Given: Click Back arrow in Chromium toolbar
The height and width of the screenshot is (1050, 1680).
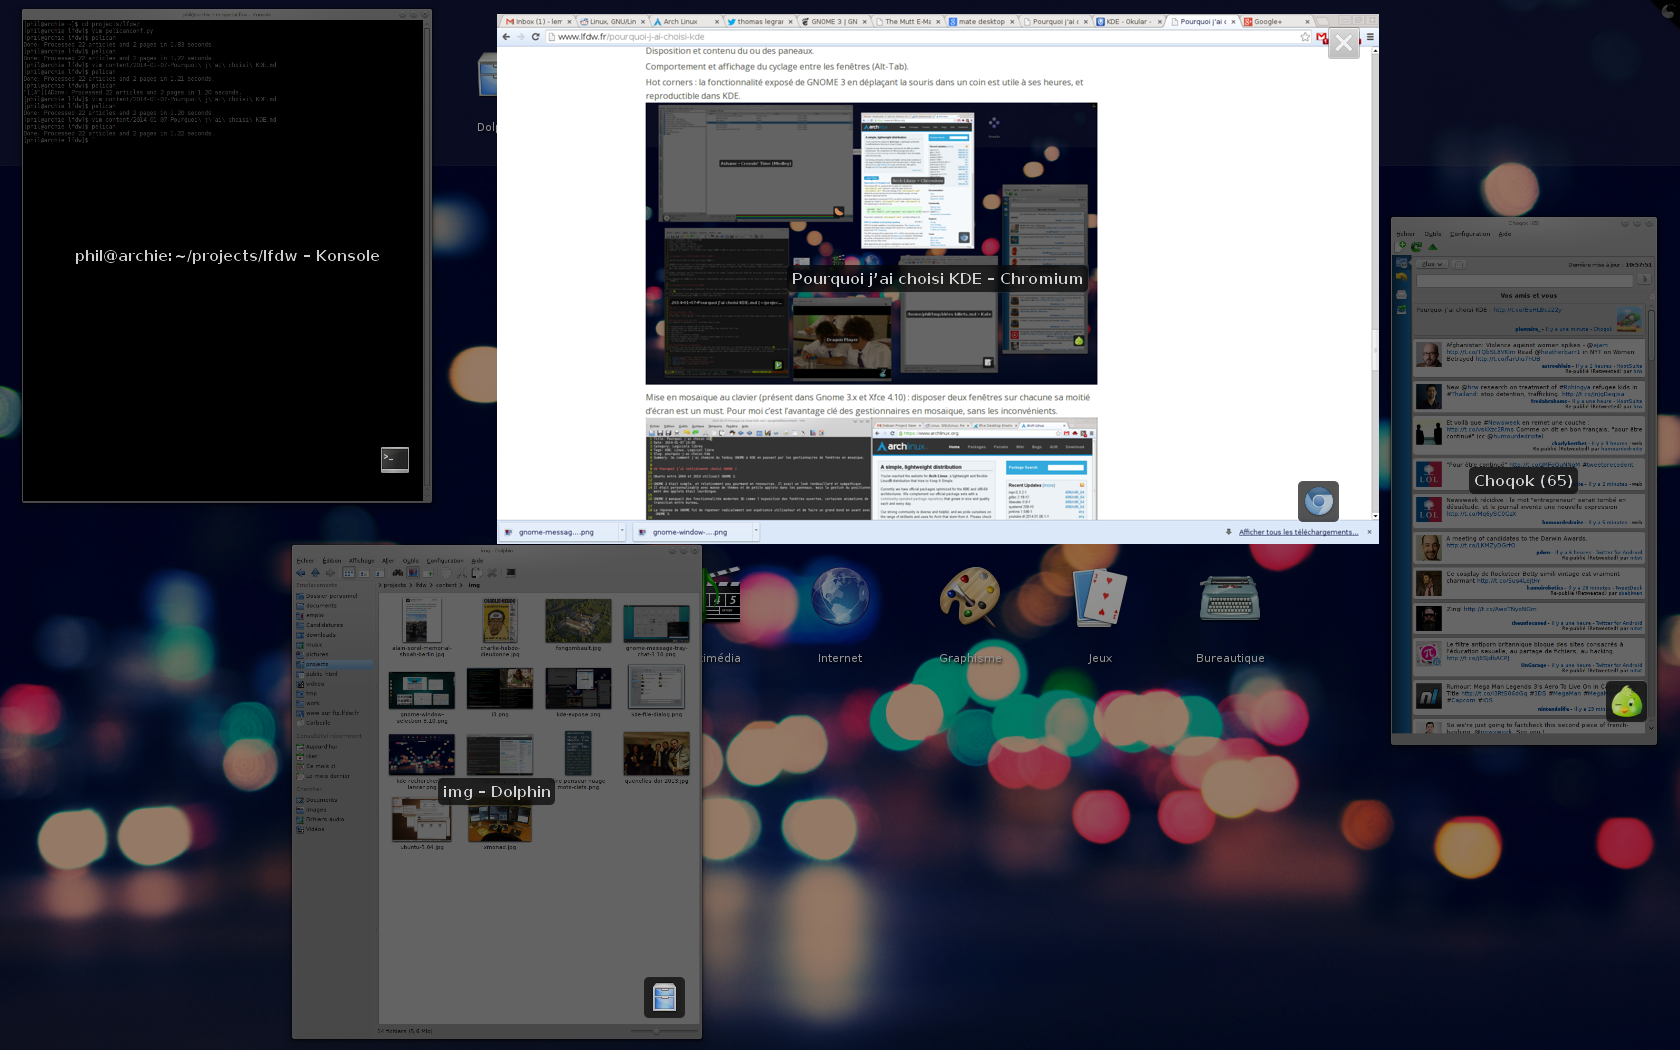Looking at the screenshot, I should pos(506,37).
